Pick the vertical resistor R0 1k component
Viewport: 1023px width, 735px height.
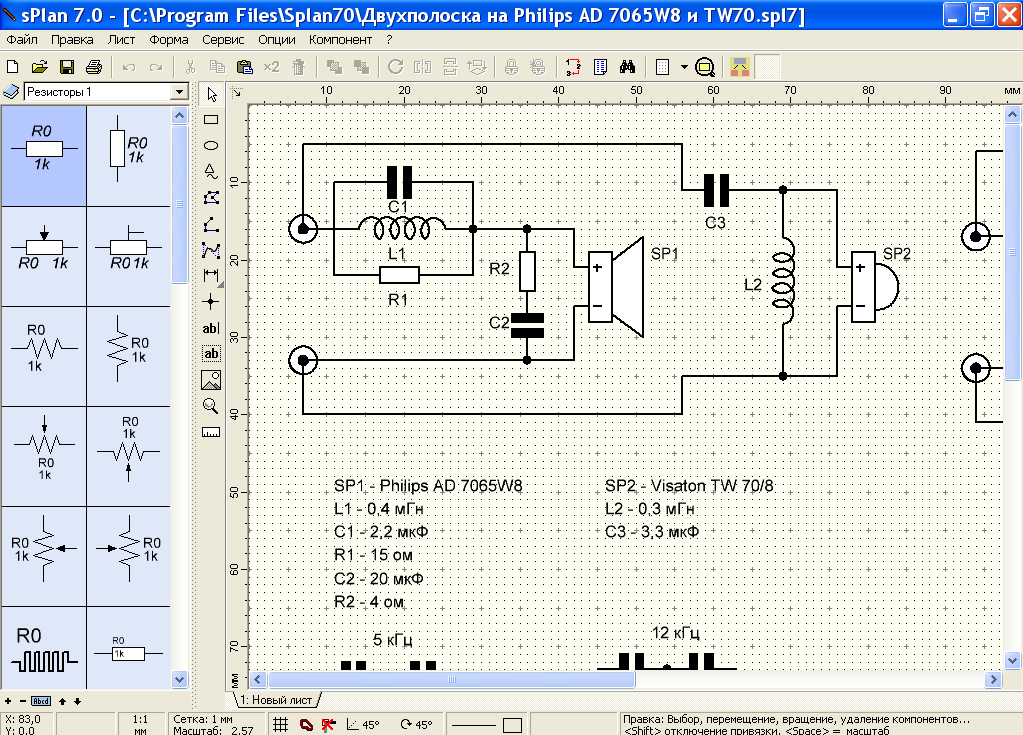[x=129, y=156]
